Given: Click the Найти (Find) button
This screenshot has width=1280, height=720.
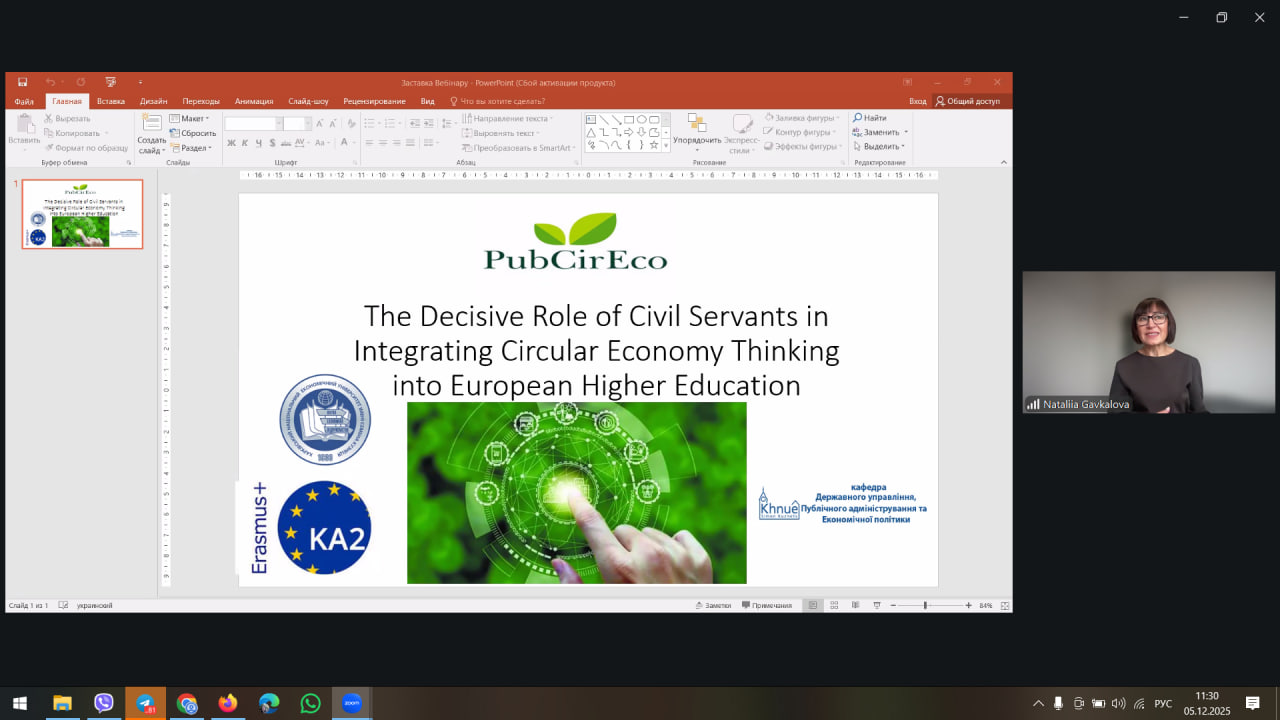Looking at the screenshot, I should point(870,118).
